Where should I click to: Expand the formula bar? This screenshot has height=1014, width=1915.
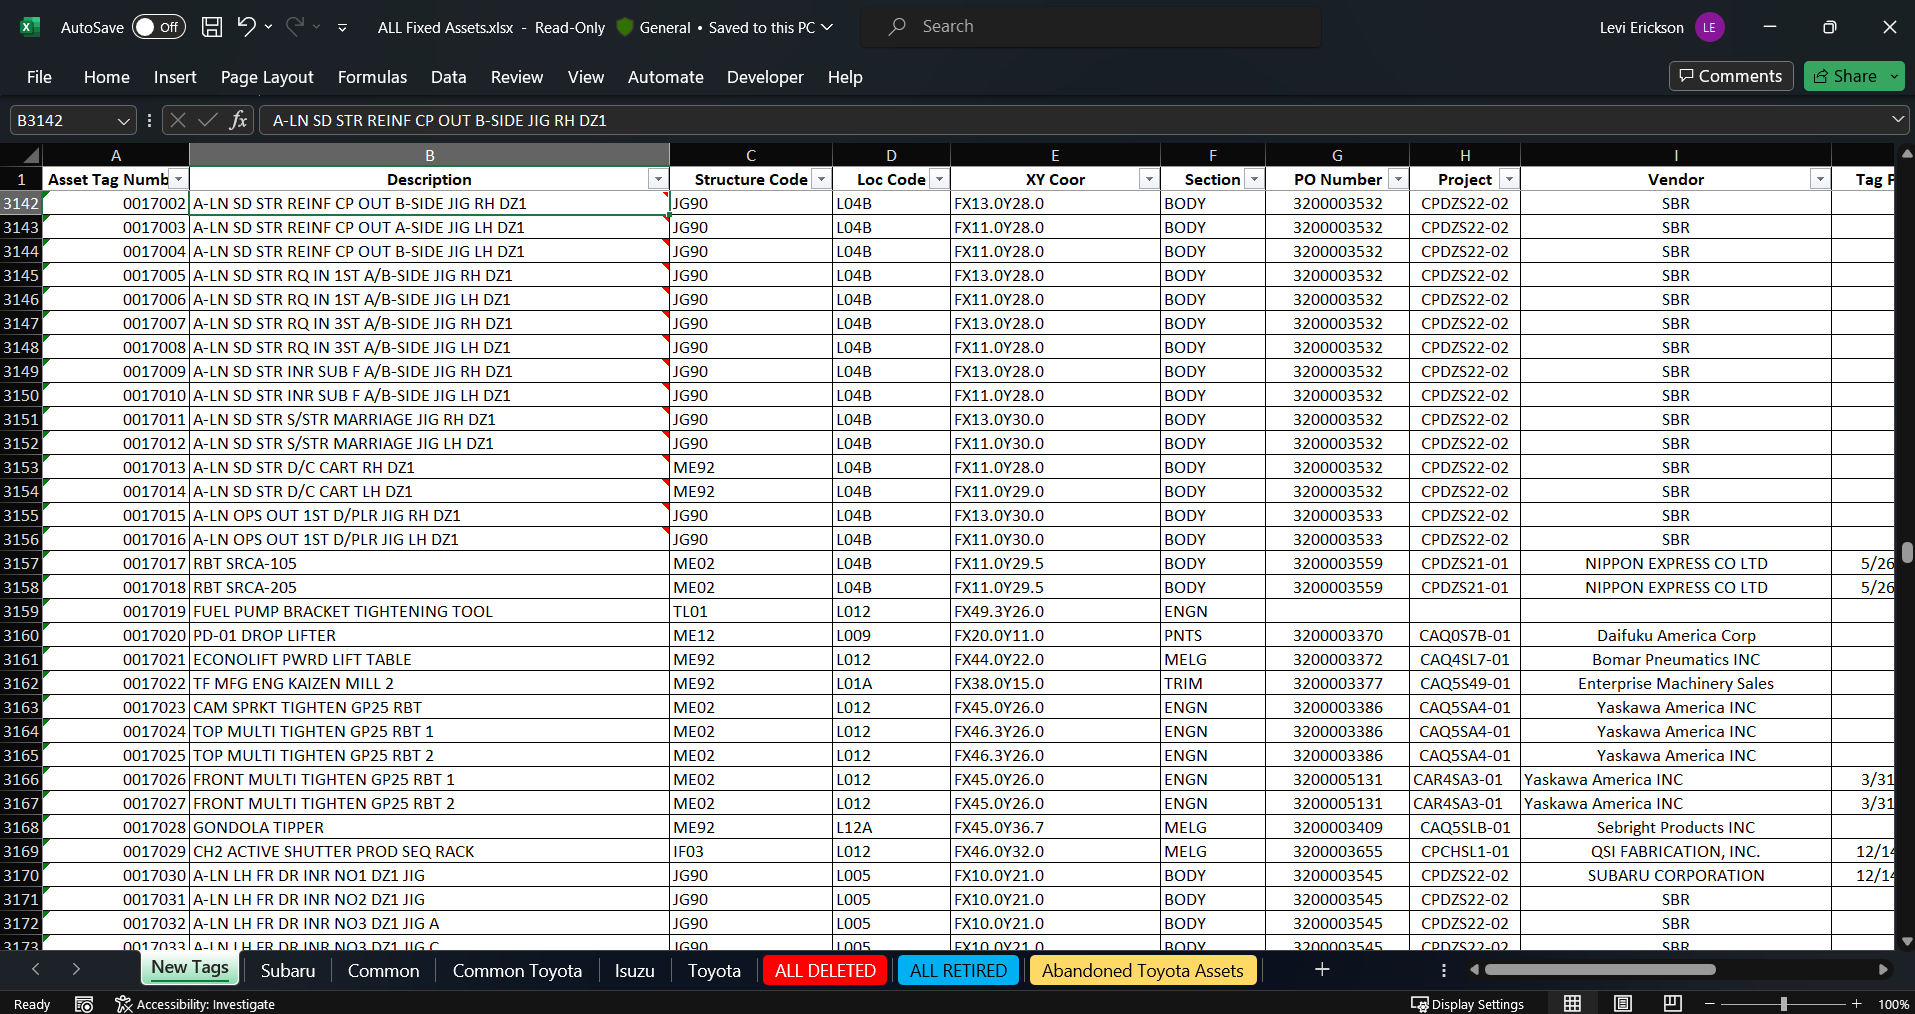click(x=1897, y=120)
